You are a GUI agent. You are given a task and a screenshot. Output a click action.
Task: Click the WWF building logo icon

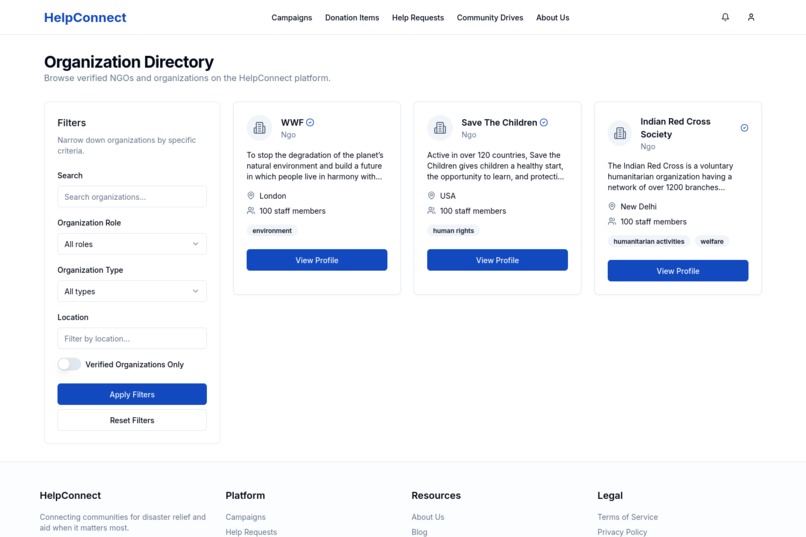click(260, 128)
